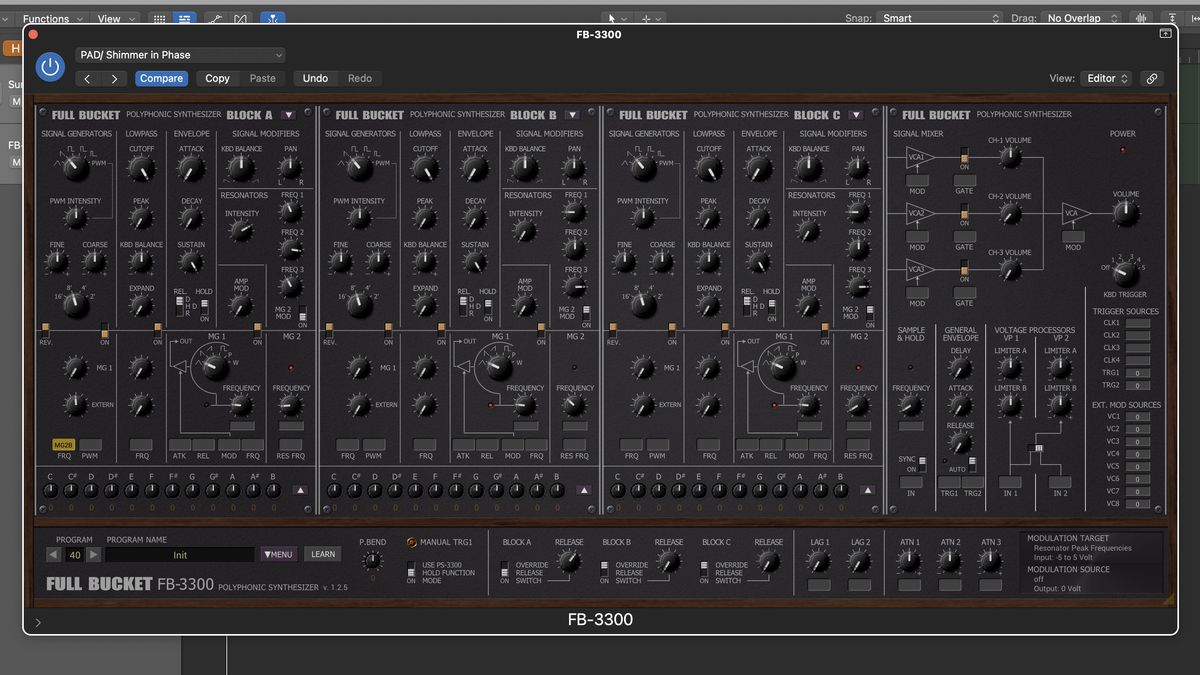Click the KBD TRIGGER rotary selector
Image resolution: width=1200 pixels, height=675 pixels.
point(1124,272)
